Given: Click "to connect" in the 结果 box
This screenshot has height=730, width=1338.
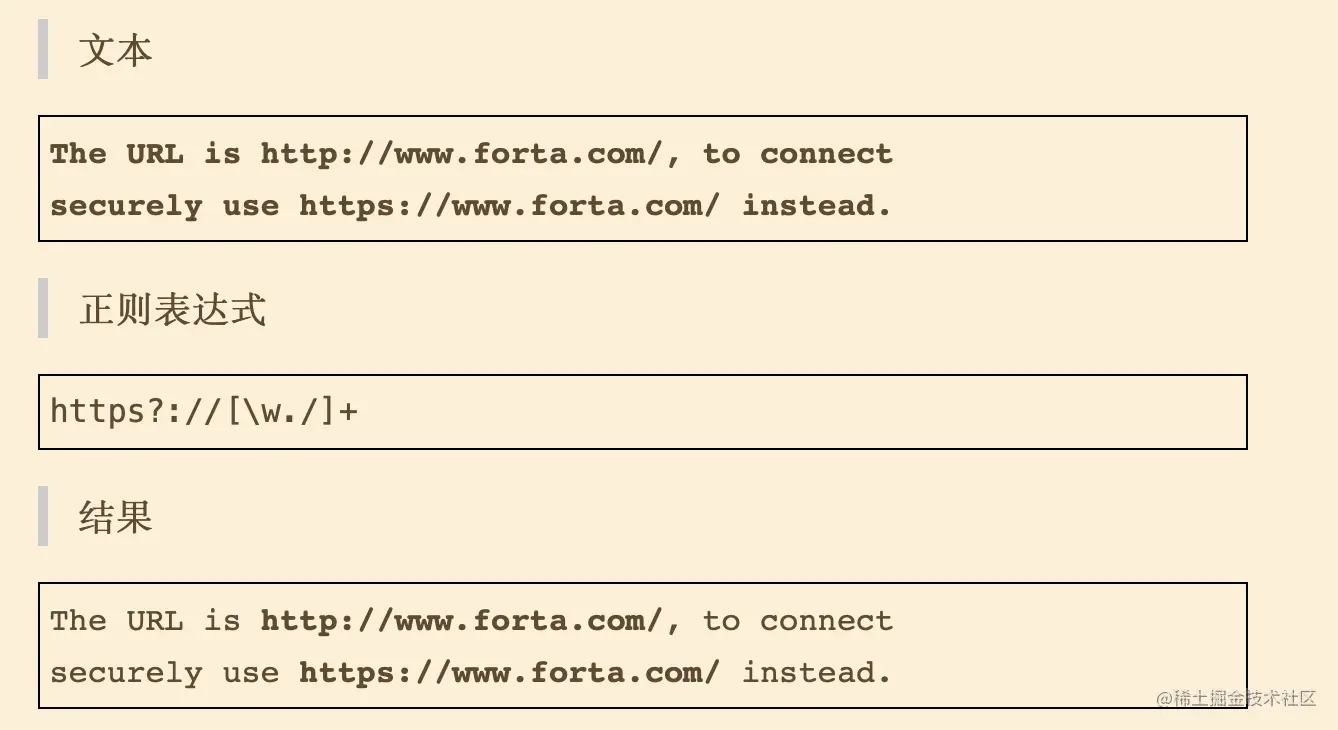Looking at the screenshot, I should pos(797,621).
